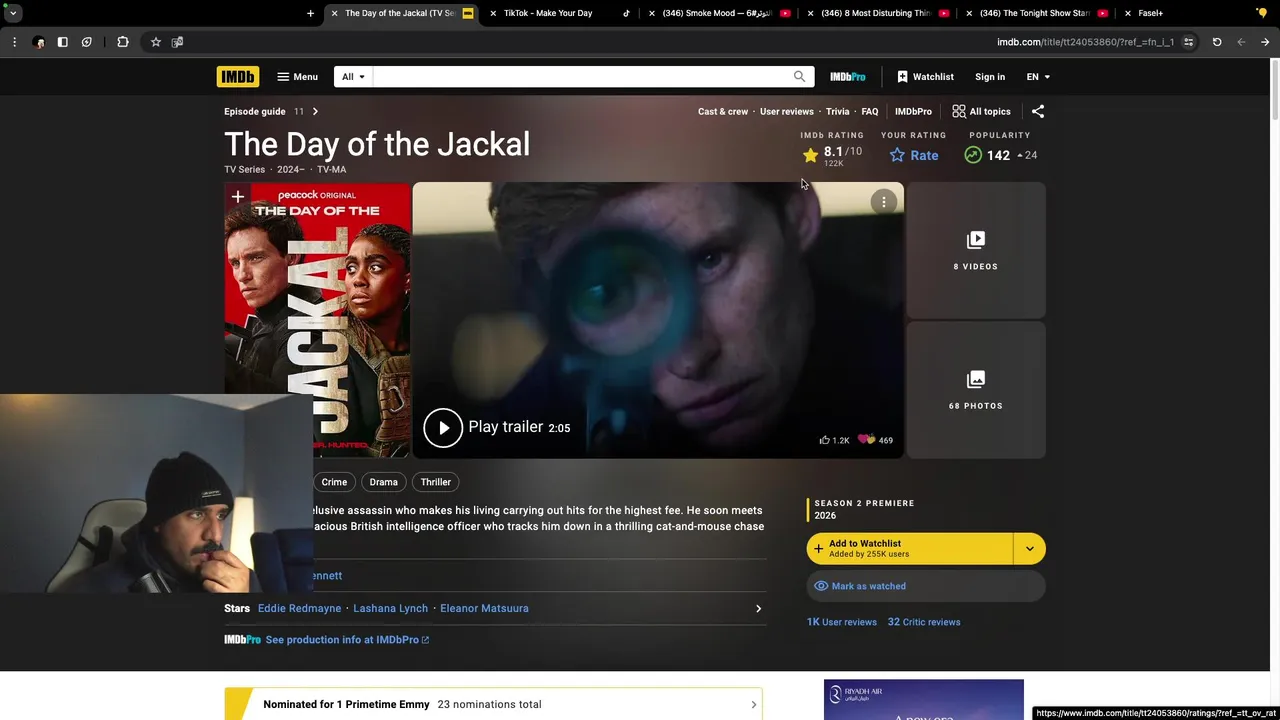The height and width of the screenshot is (720, 1280).
Task: Go to Cast & crew
Action: pyautogui.click(x=723, y=112)
